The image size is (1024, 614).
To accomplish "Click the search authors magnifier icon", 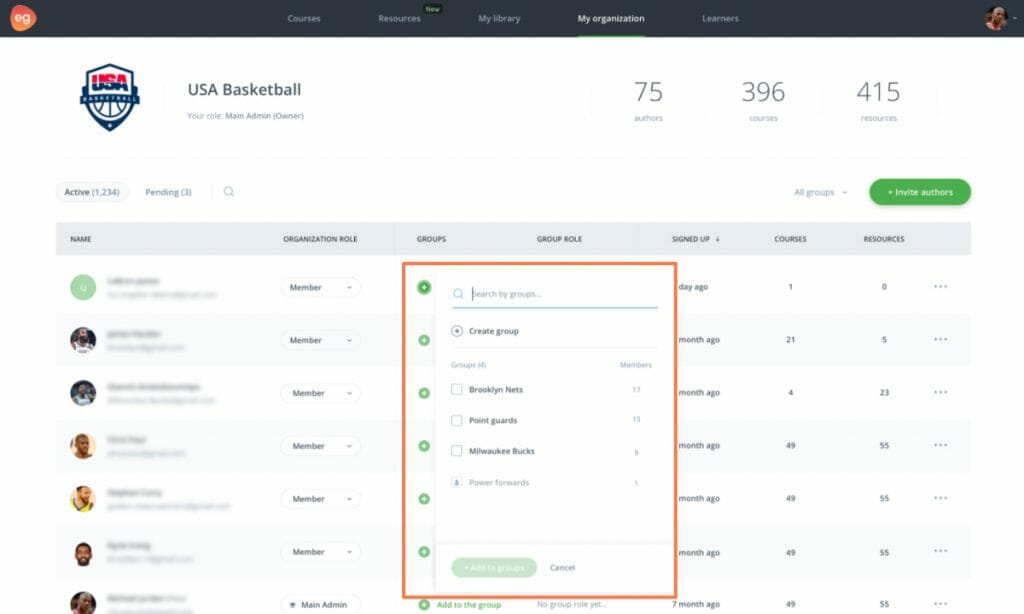I will [x=229, y=191].
